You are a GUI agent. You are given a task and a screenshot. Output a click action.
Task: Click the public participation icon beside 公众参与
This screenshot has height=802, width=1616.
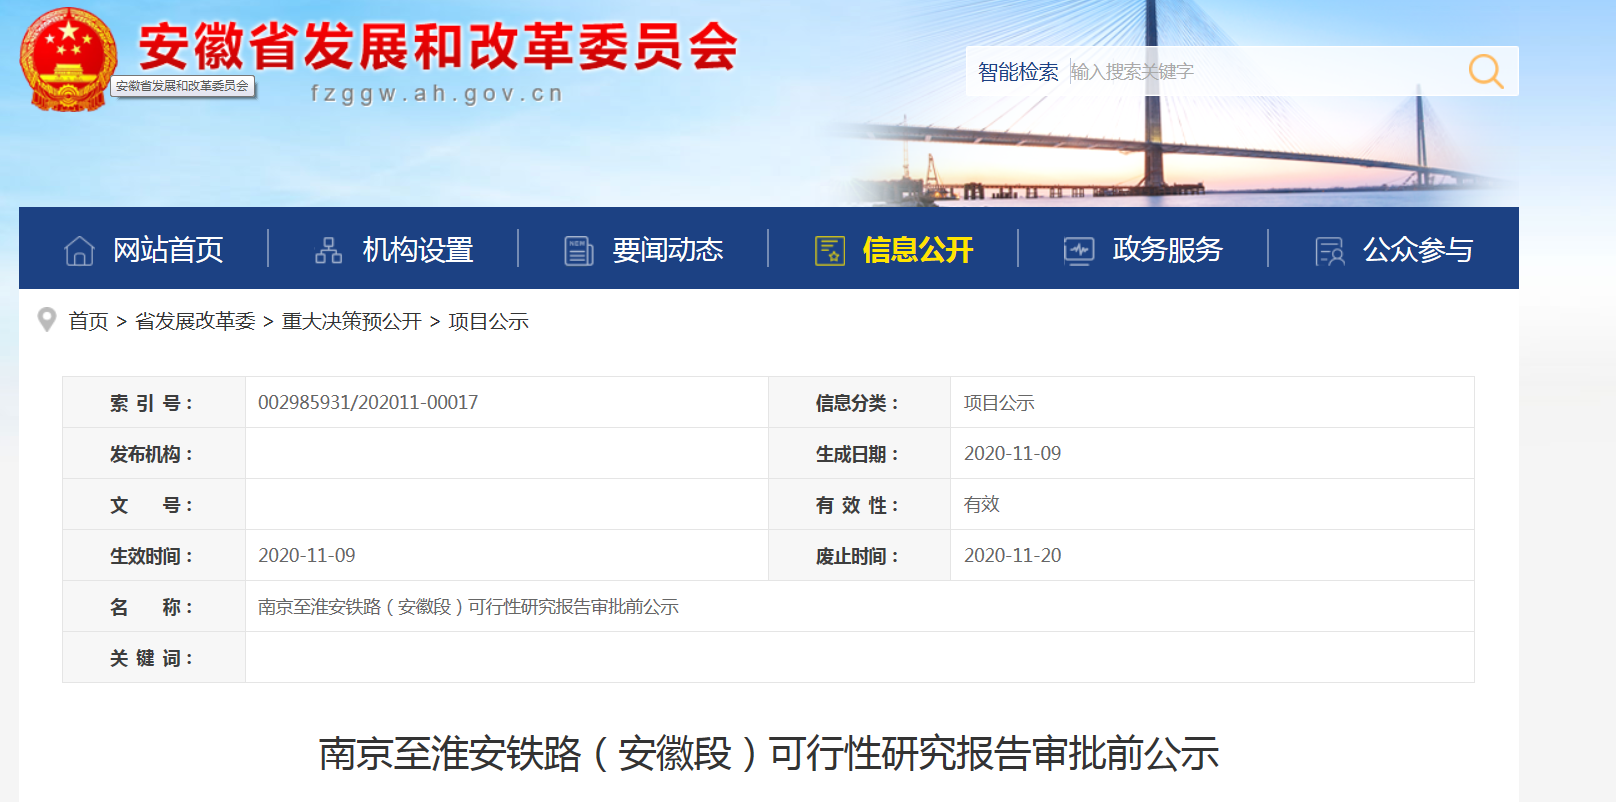pyautogui.click(x=1329, y=250)
